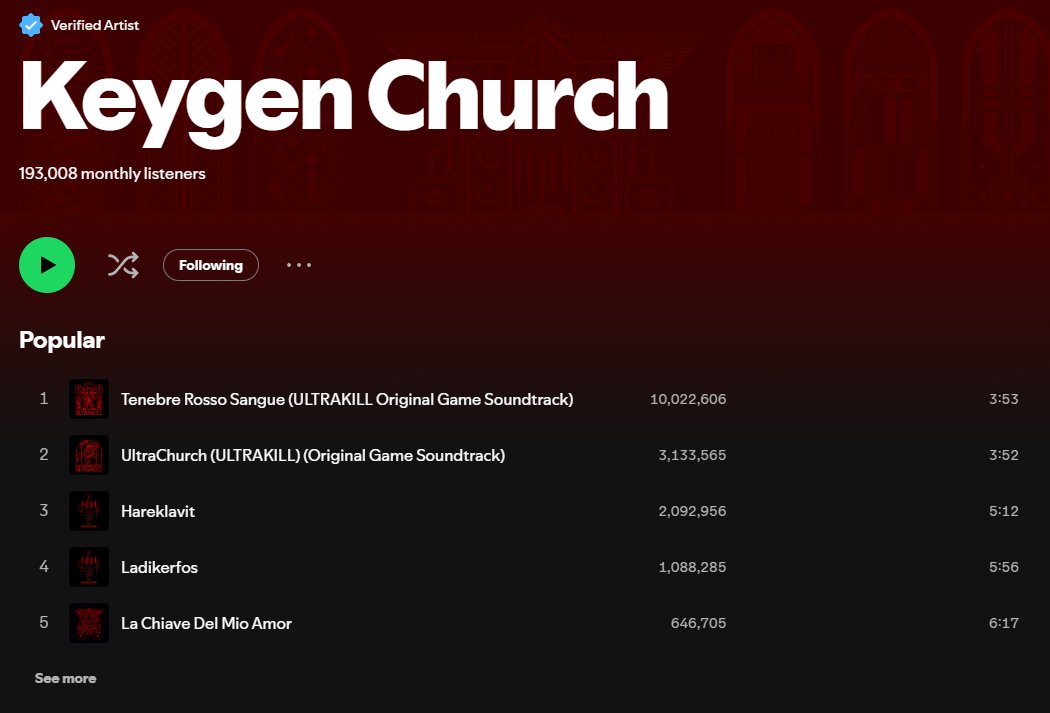This screenshot has width=1050, height=713.
Task: Click the 193,008 monthly listeners text
Action: coord(112,173)
